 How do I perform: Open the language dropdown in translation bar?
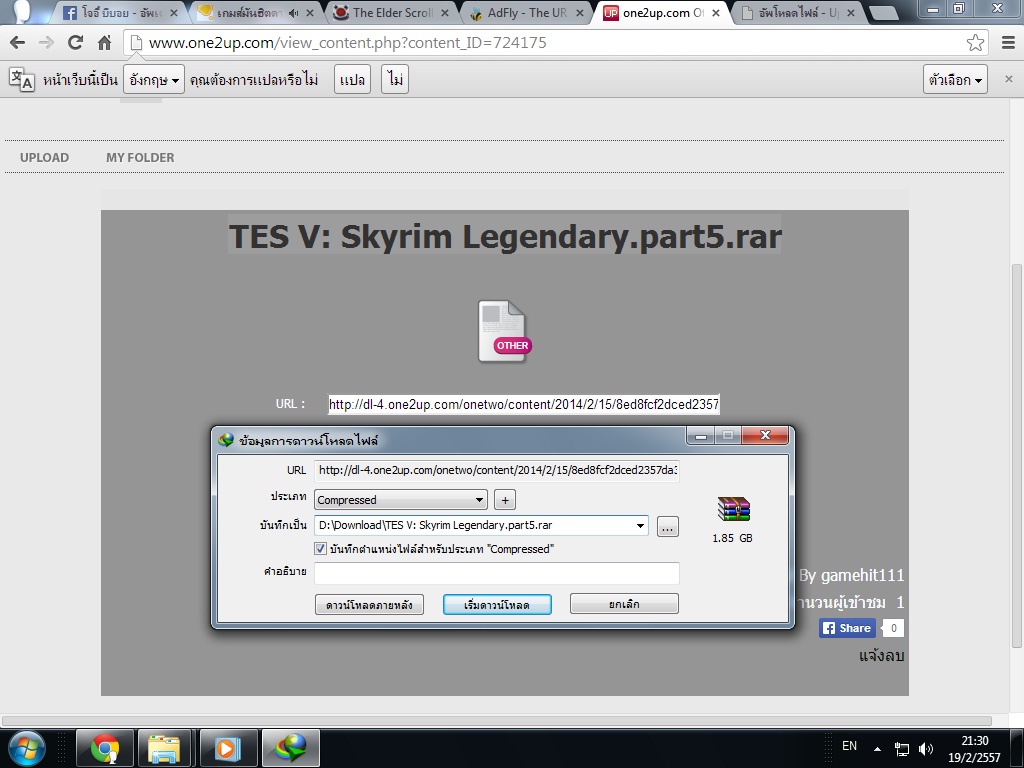coord(153,80)
